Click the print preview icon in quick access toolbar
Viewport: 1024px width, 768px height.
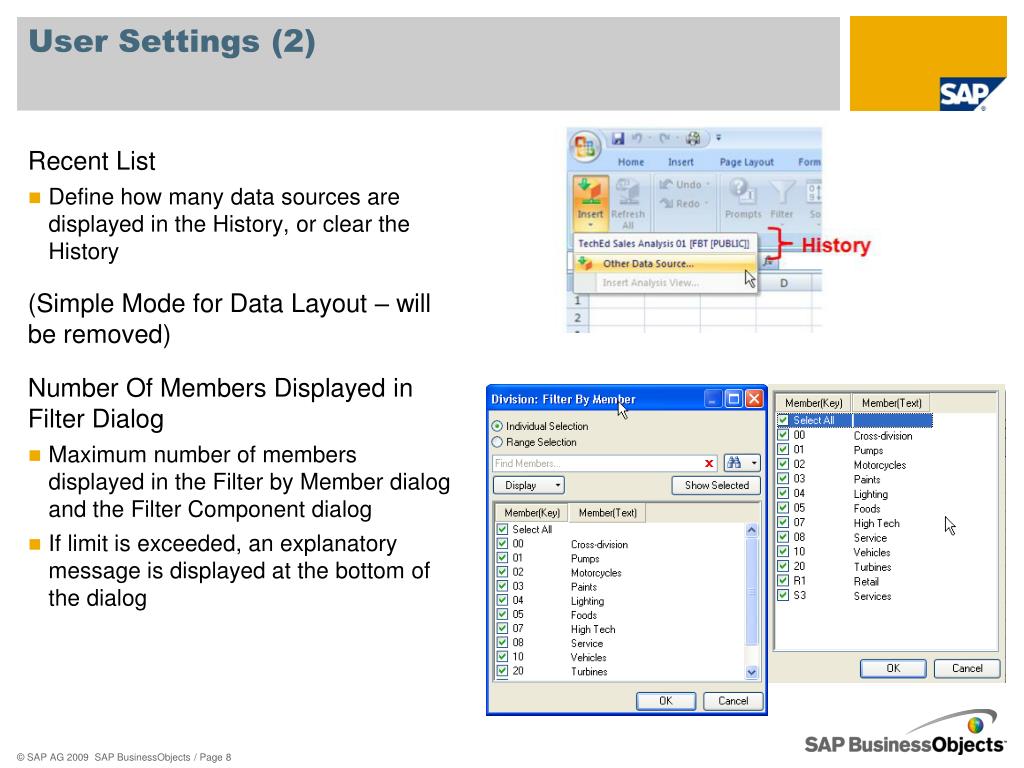click(693, 138)
